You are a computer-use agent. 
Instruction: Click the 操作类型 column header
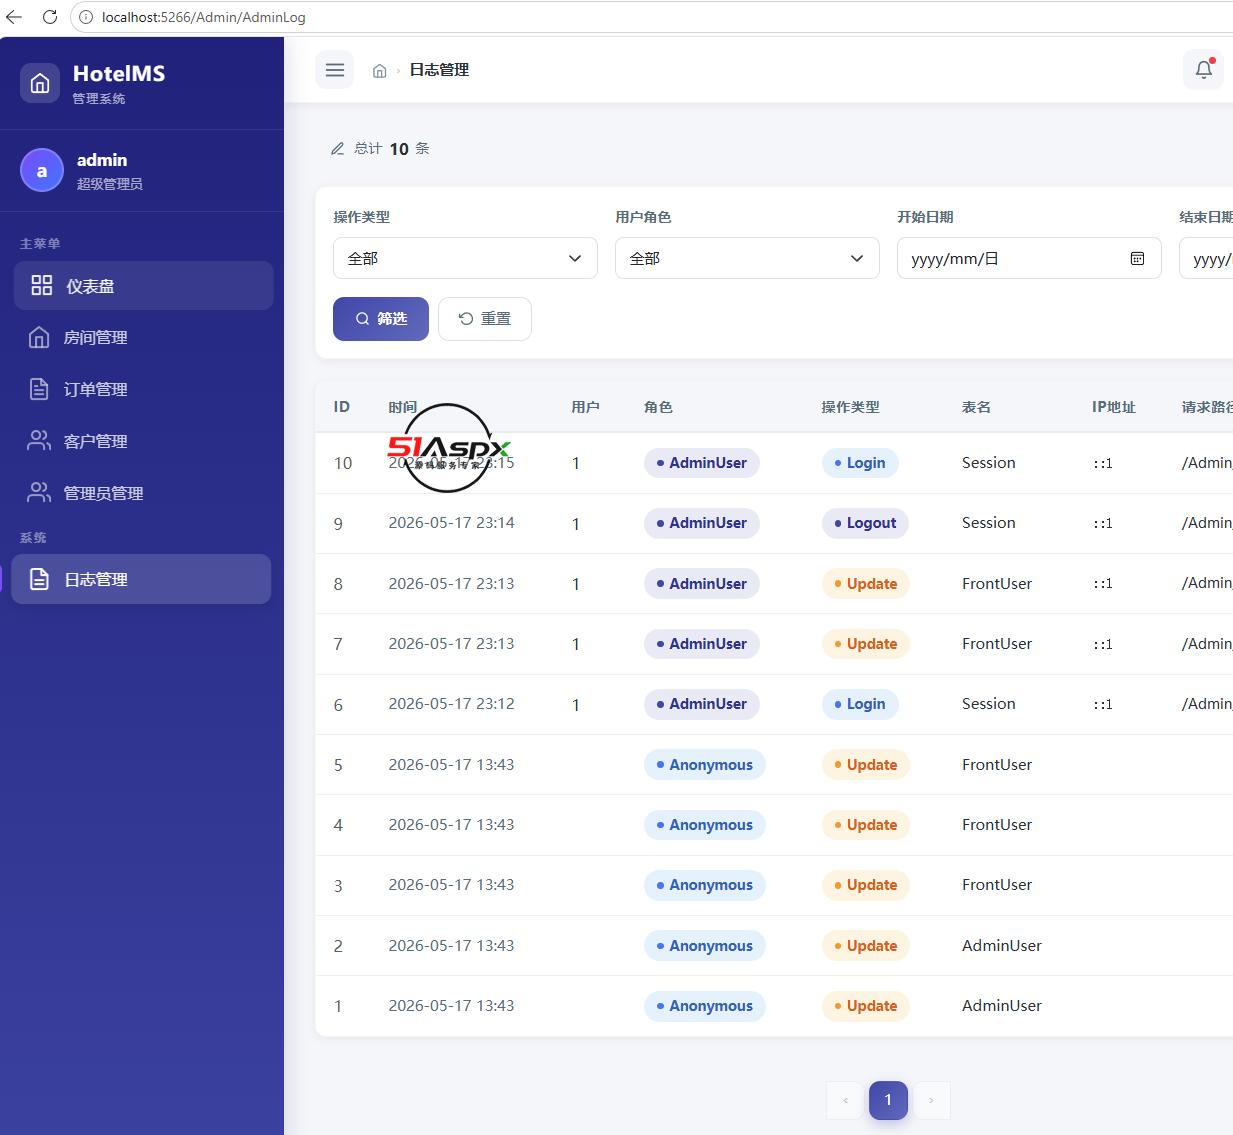coord(850,407)
